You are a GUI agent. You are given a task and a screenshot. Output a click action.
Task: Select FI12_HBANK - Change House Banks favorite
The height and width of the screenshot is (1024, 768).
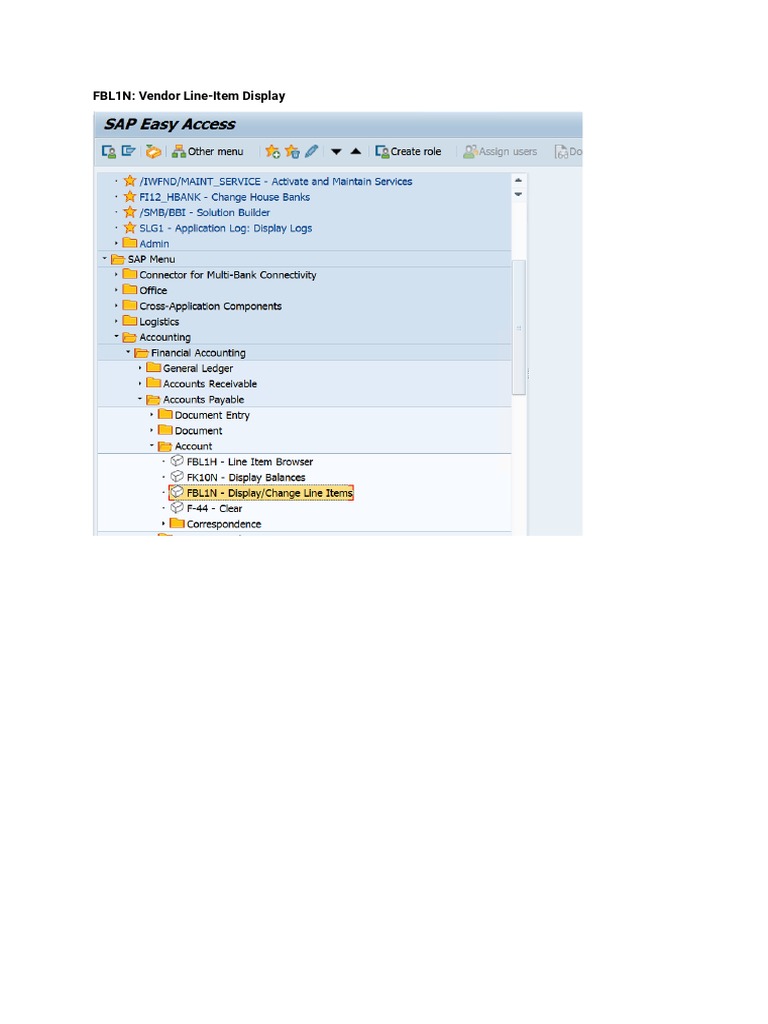pos(225,197)
